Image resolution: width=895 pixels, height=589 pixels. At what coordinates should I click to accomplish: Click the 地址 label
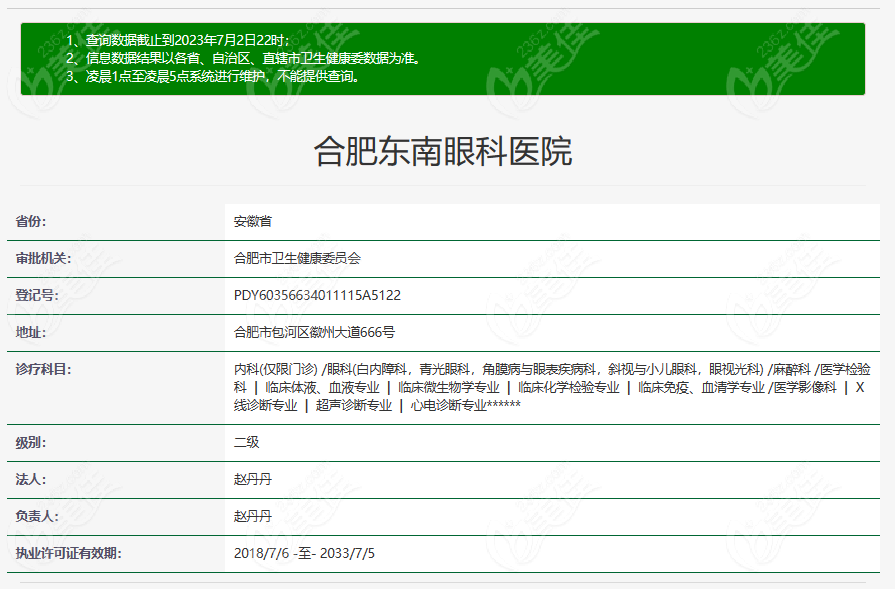(x=31, y=332)
